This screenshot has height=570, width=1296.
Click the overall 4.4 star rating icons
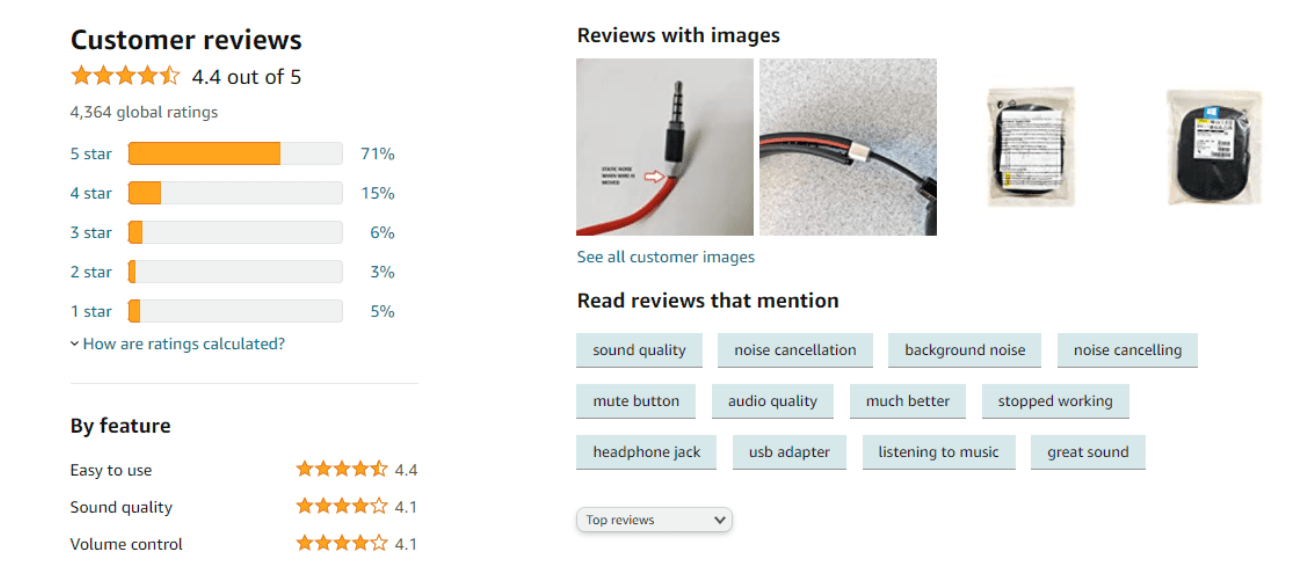tap(125, 76)
